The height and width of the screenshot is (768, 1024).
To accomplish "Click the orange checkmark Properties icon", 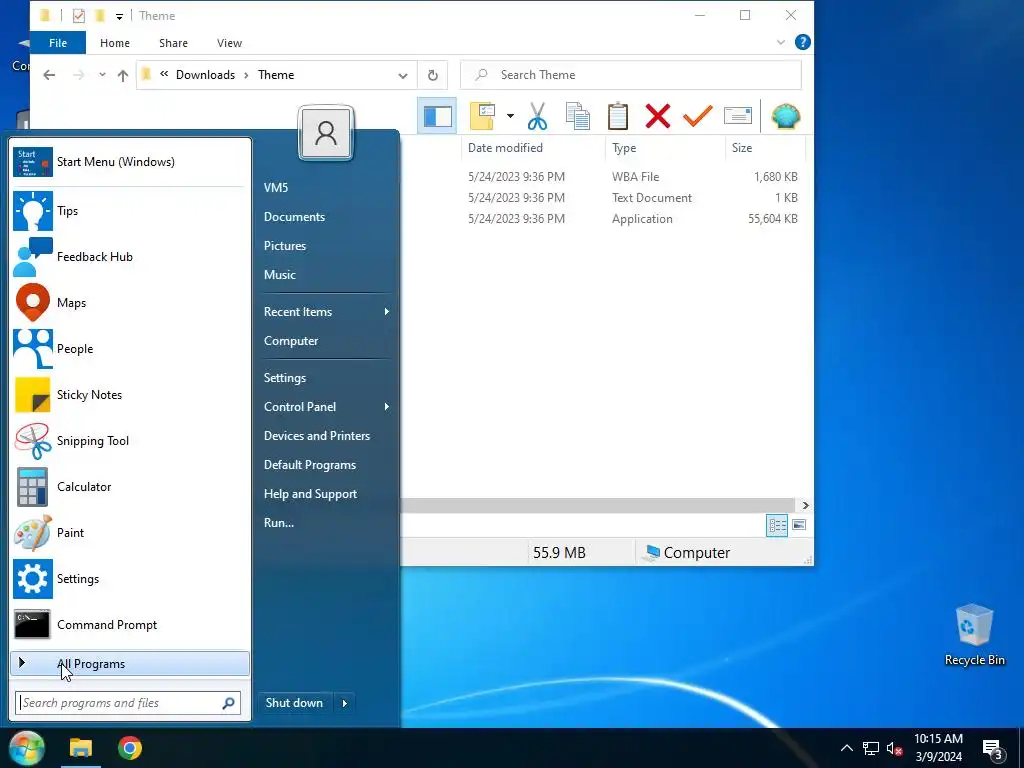I will coord(697,116).
